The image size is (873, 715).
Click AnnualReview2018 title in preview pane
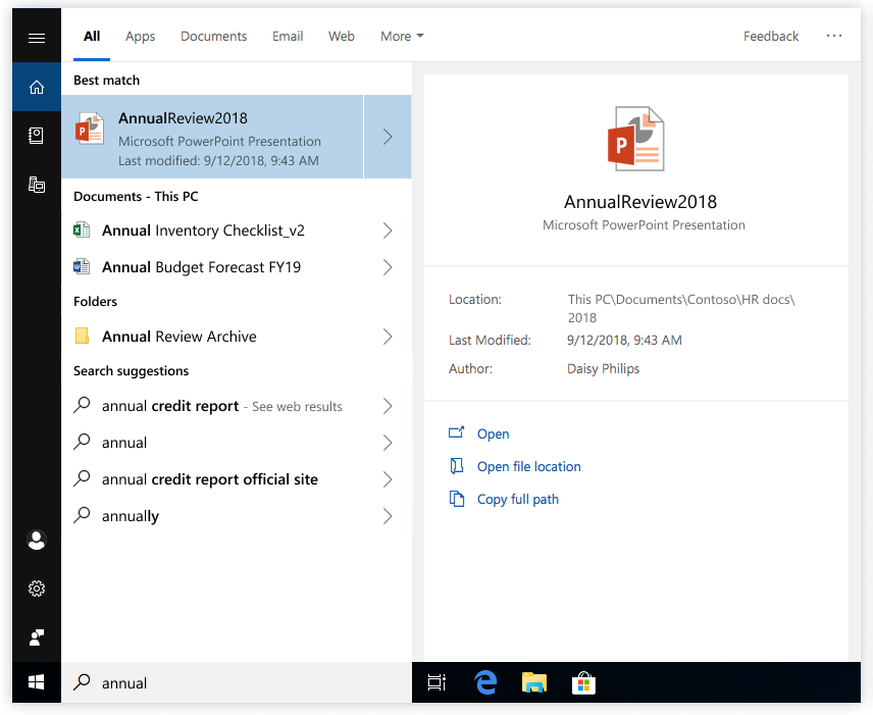point(640,202)
